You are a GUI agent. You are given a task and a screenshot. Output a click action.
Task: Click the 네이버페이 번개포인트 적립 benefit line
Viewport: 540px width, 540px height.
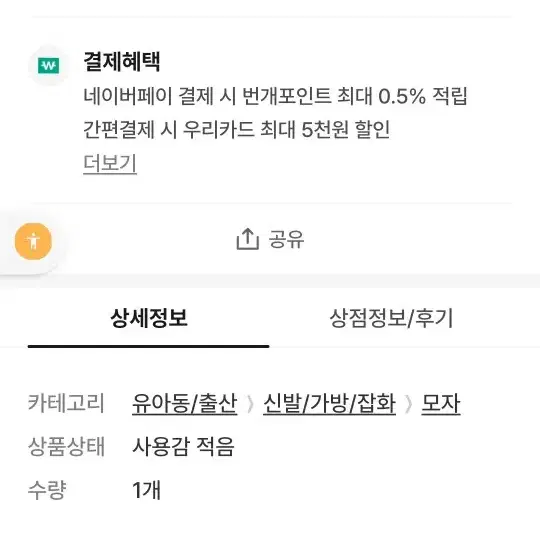click(x=276, y=96)
